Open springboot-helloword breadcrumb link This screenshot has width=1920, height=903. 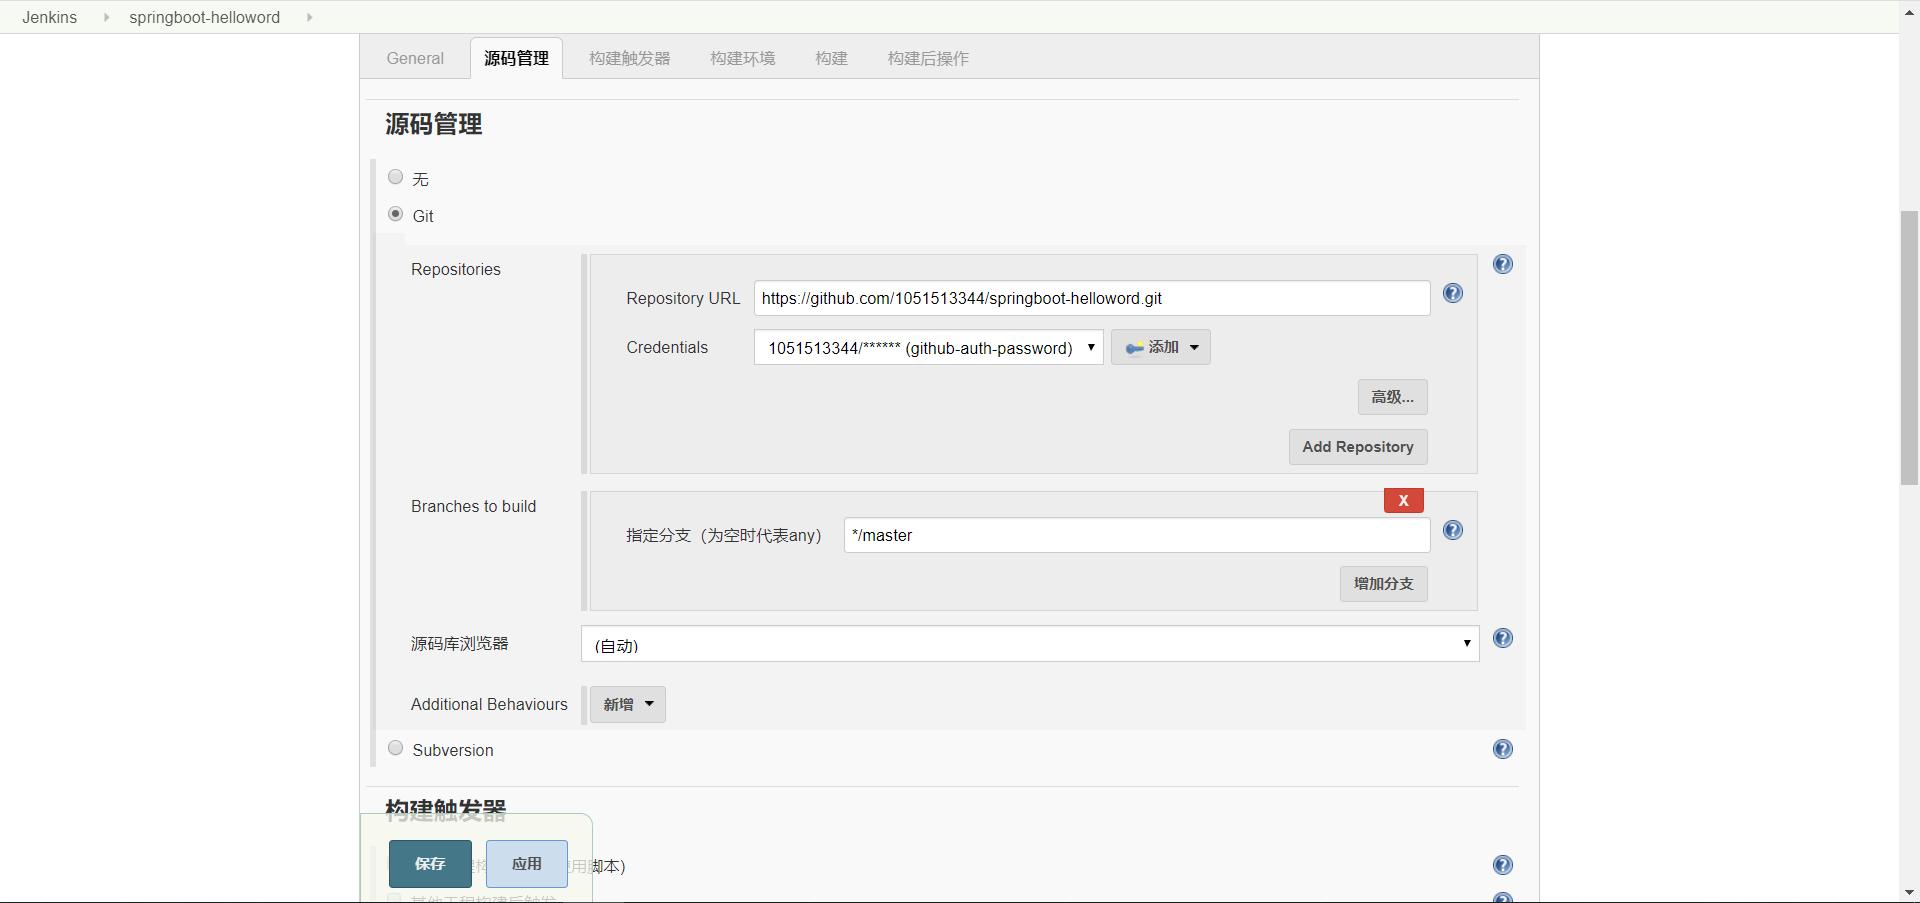pyautogui.click(x=204, y=17)
